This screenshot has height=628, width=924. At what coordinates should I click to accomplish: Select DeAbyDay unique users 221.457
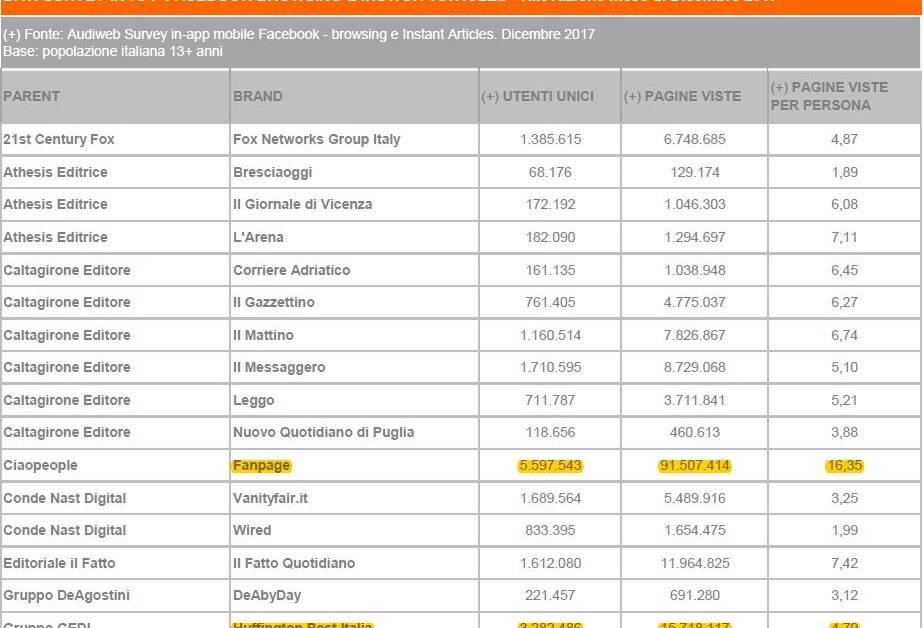point(550,595)
